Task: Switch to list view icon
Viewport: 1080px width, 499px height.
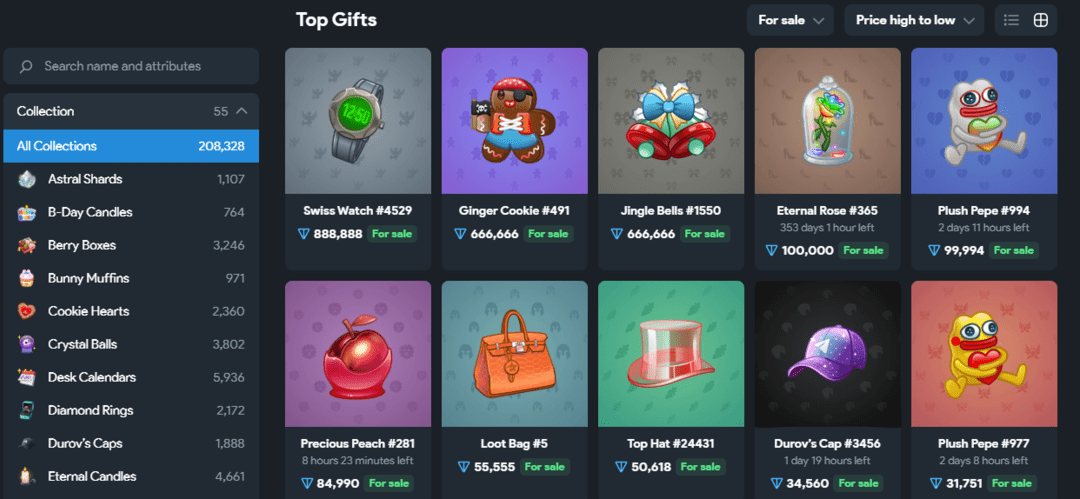Action: coord(1011,20)
